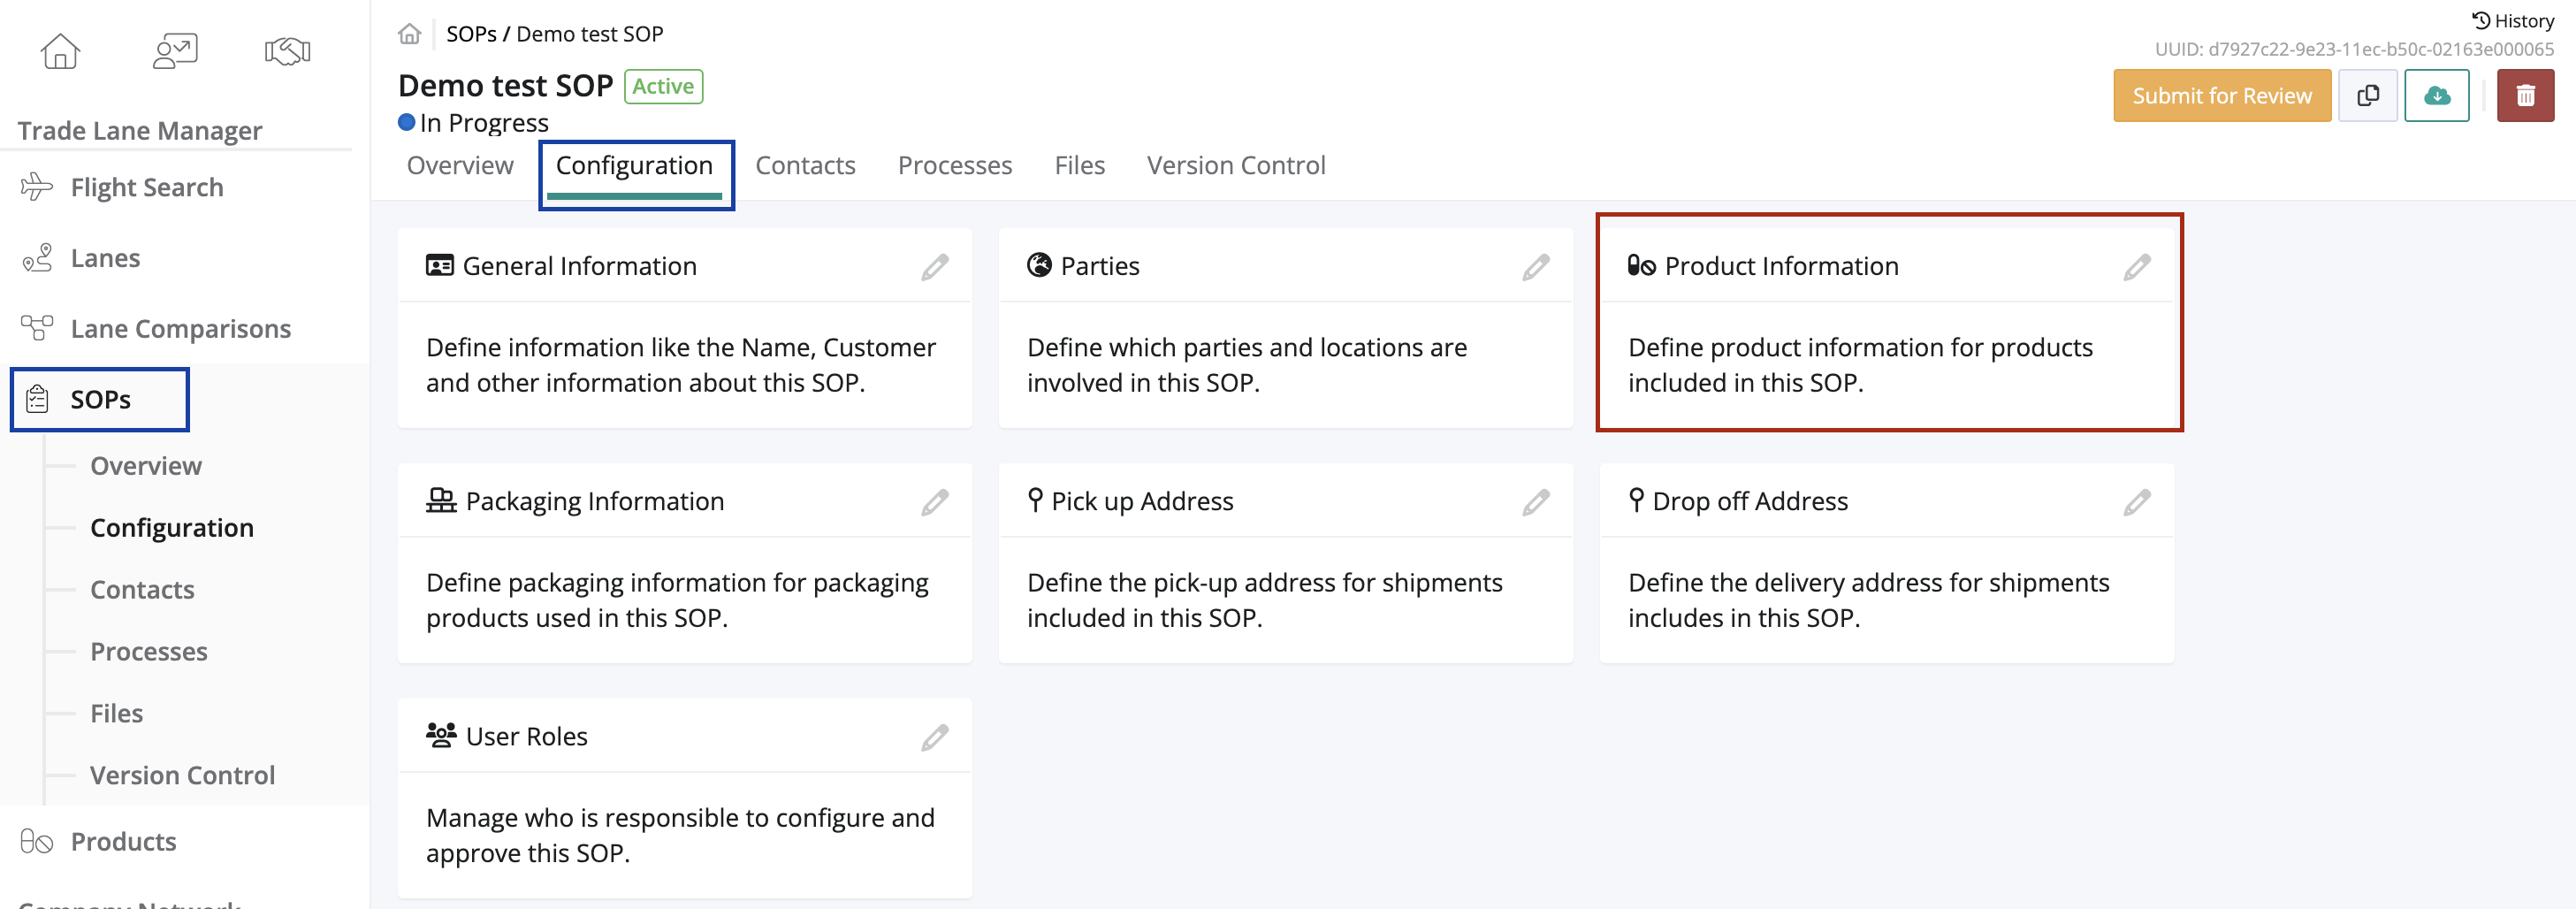Edit Drop off Address with pencil icon
Viewport: 2576px width, 909px height.
2137,502
